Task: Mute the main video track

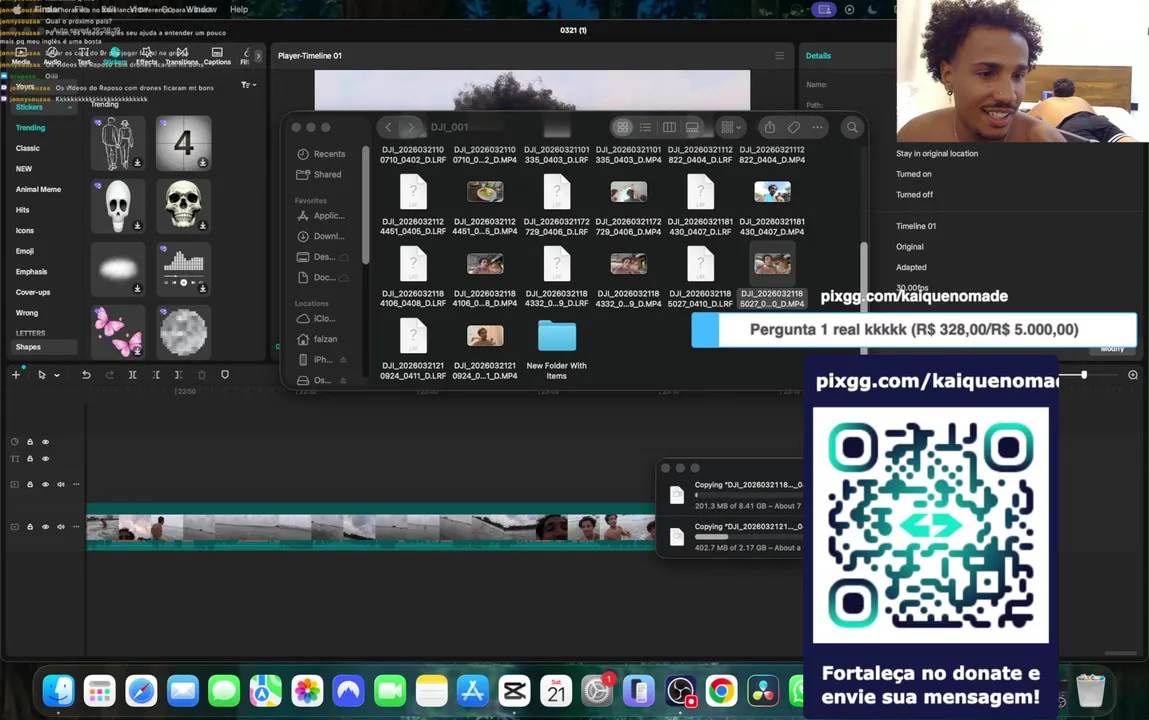Action: click(61, 527)
